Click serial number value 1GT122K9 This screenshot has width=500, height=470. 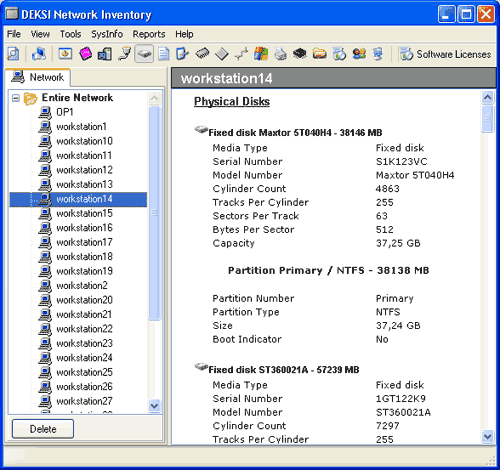[401, 399]
